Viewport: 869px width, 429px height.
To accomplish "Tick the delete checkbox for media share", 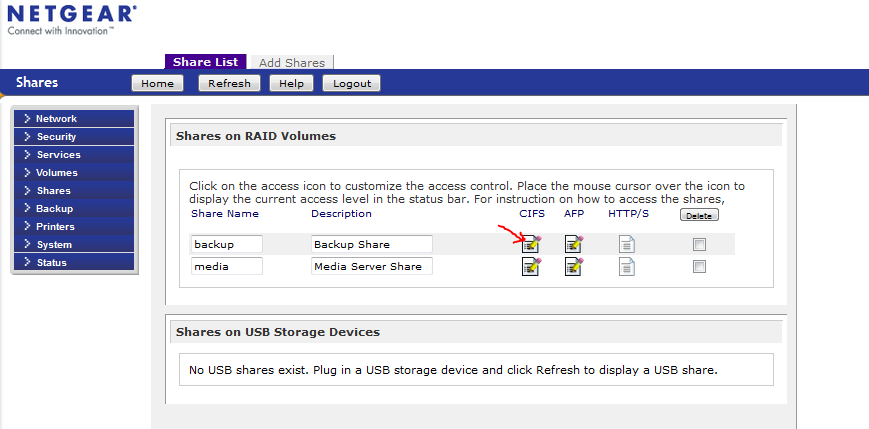I will point(699,266).
